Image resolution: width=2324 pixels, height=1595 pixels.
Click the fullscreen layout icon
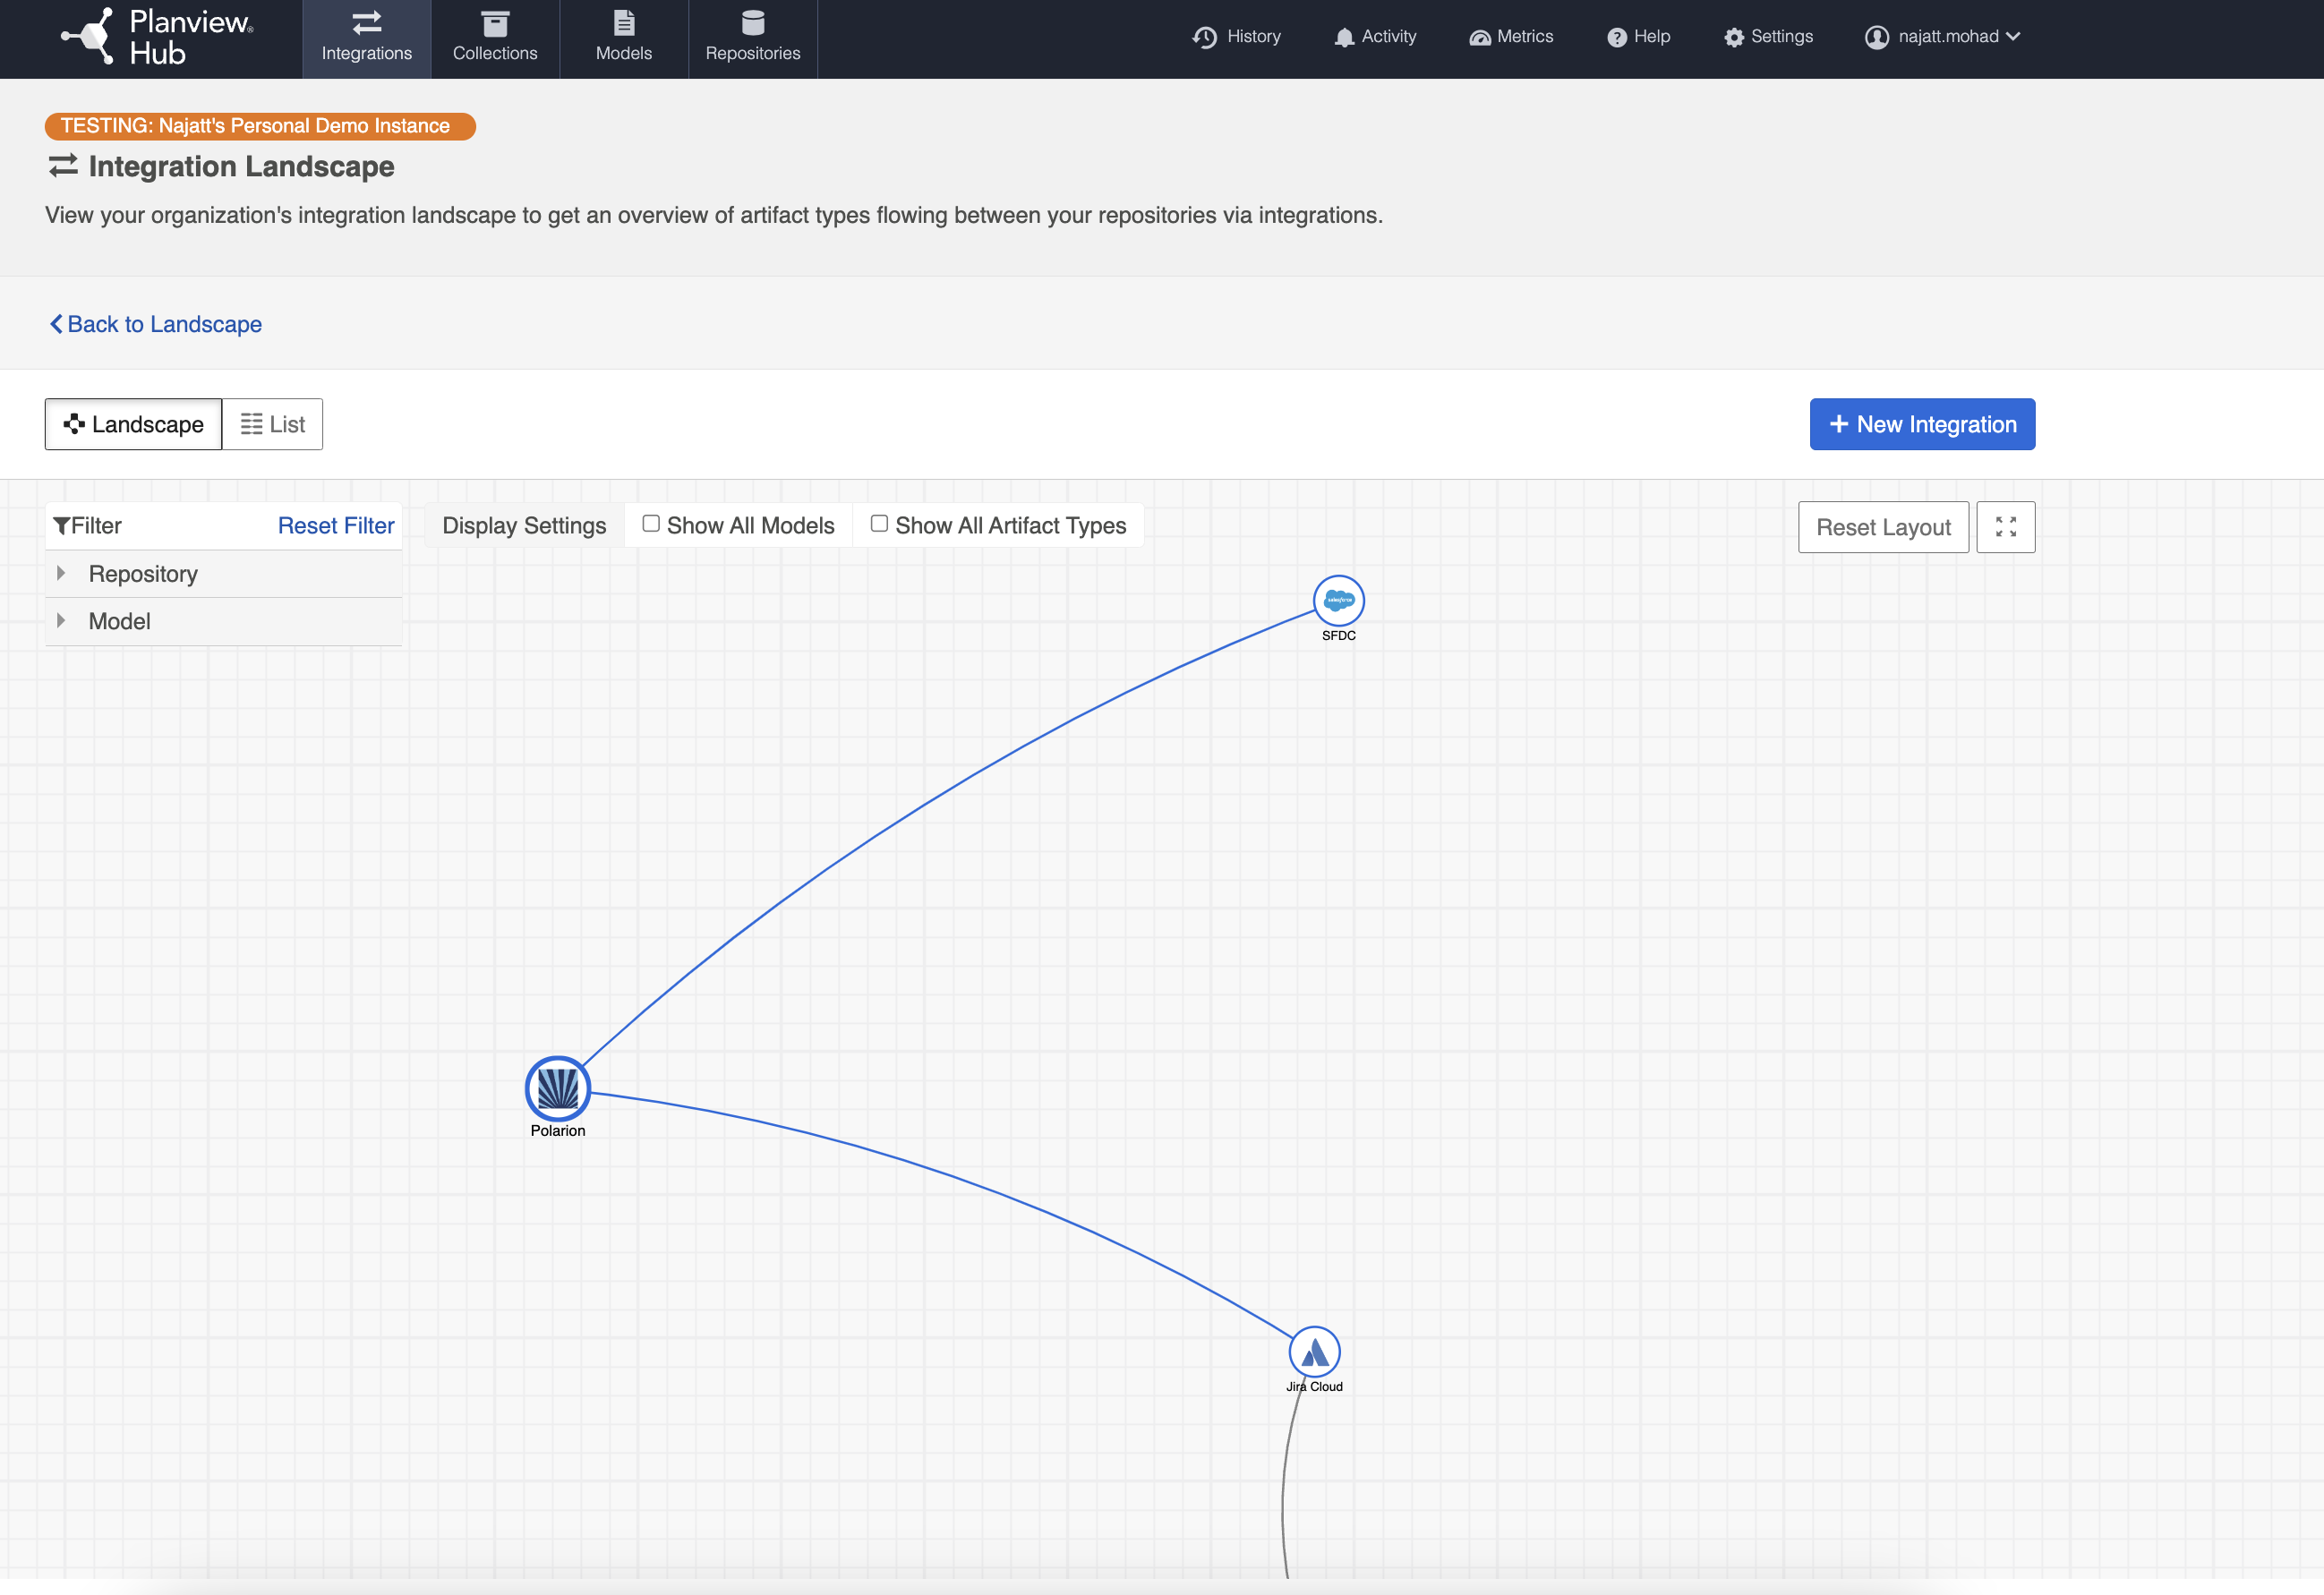coord(2005,526)
